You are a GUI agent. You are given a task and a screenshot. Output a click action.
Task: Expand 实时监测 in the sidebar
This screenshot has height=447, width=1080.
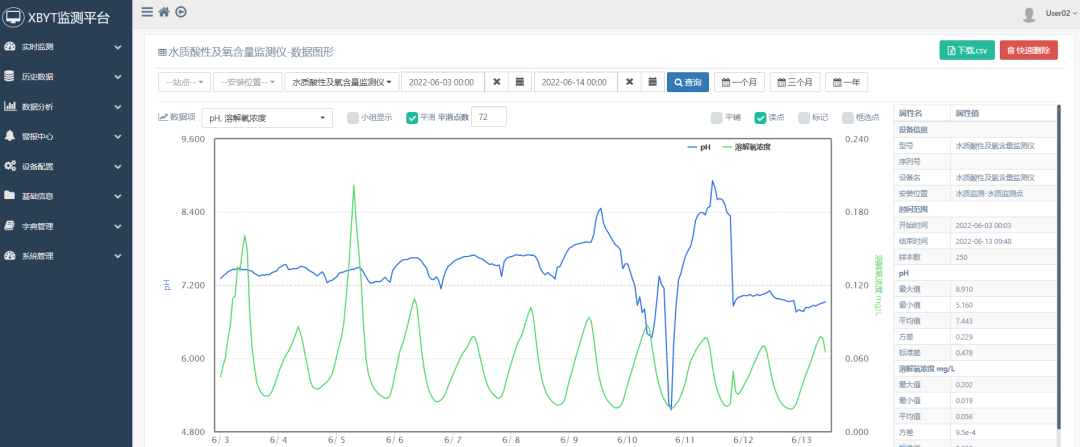[65, 47]
